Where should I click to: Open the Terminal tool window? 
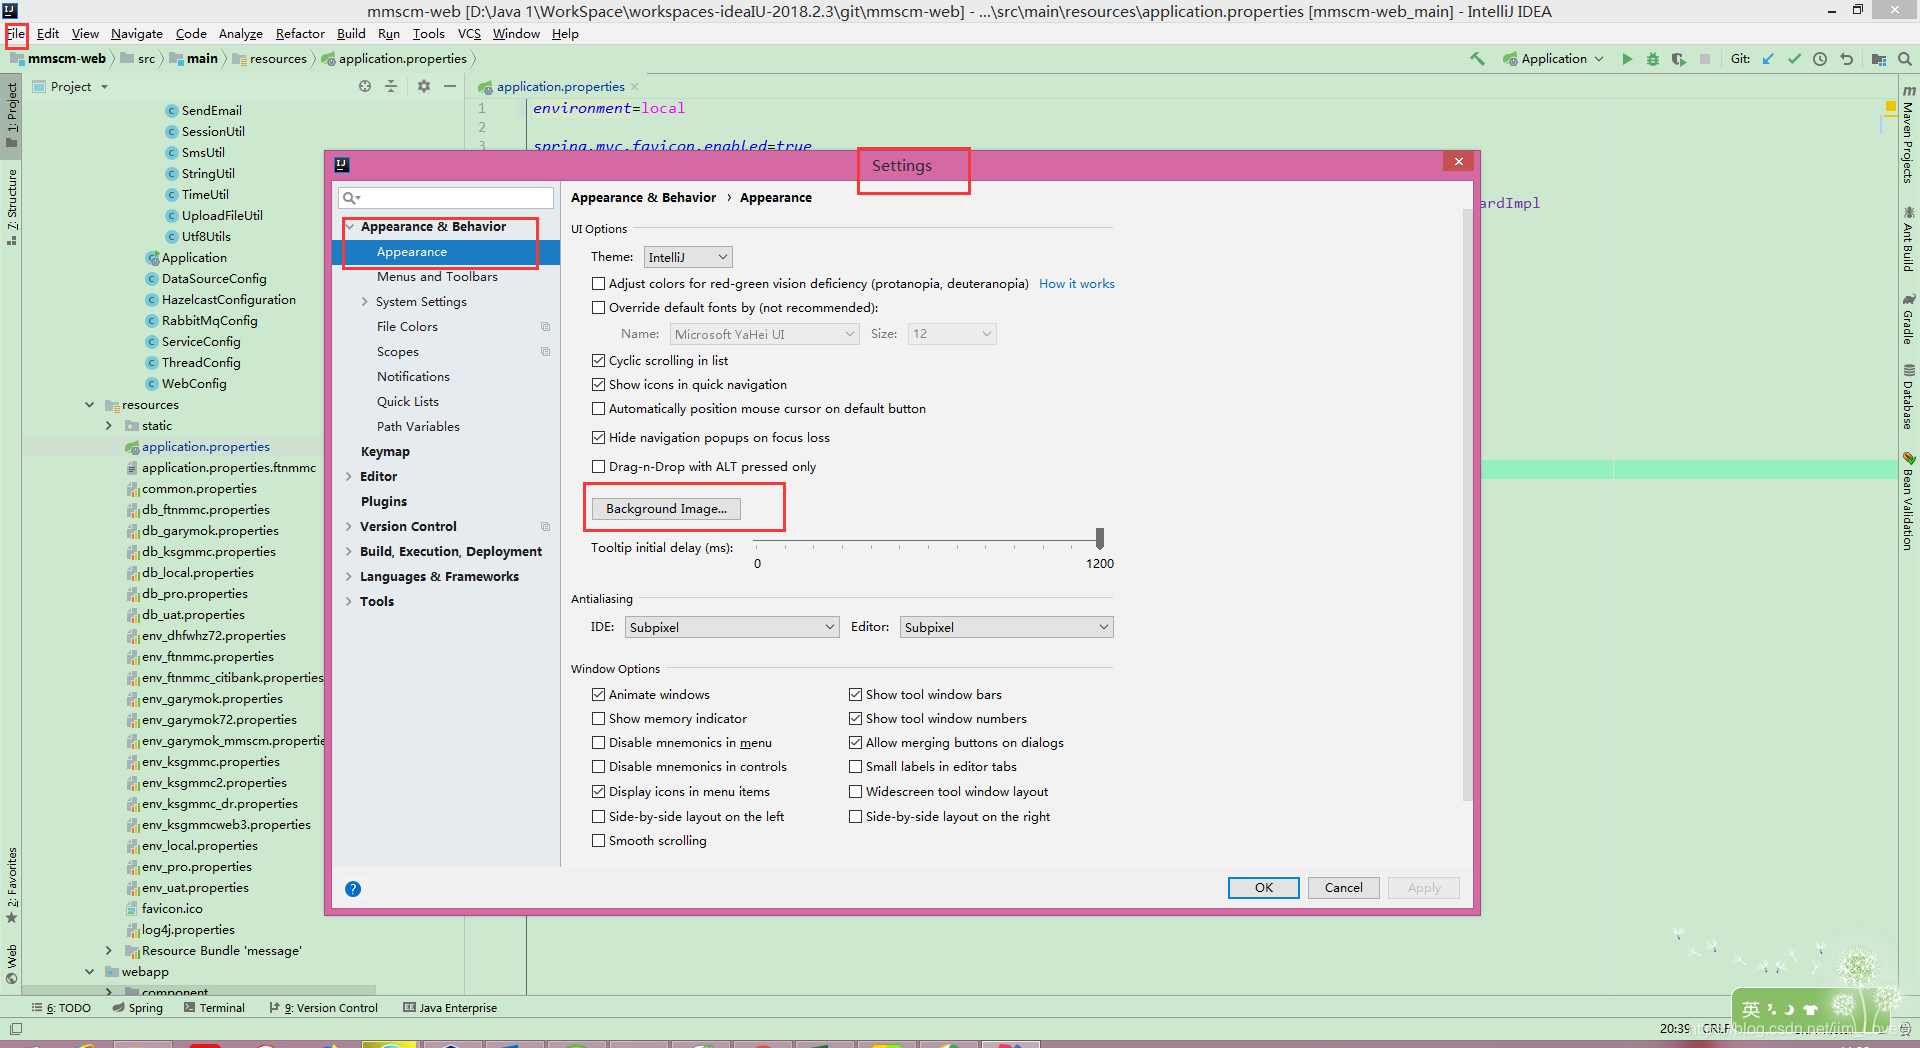tap(214, 1008)
